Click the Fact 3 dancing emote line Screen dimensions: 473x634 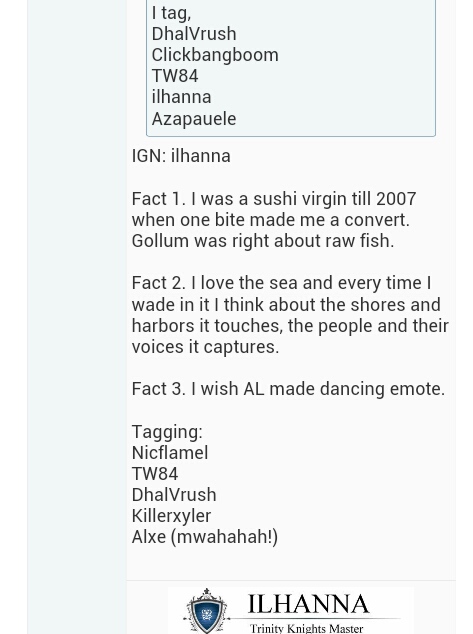pos(288,389)
